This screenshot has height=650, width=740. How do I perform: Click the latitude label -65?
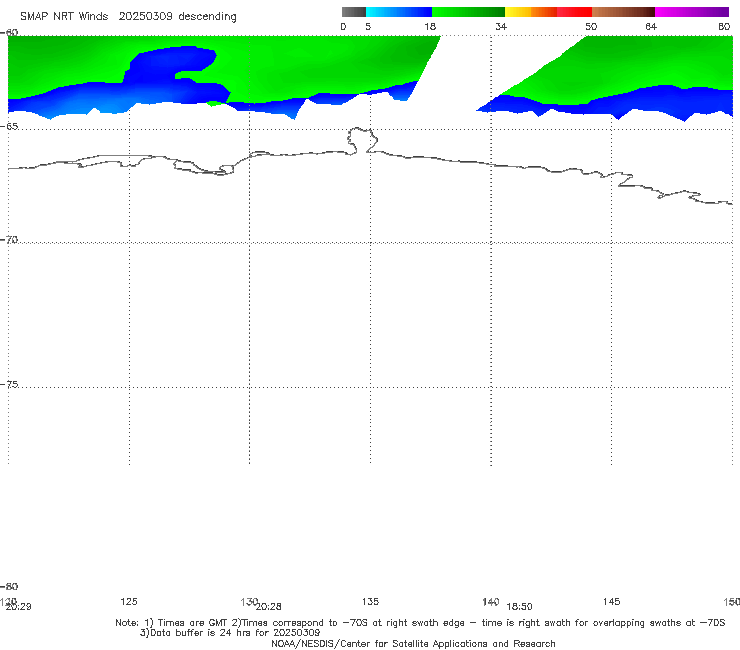click(9, 127)
